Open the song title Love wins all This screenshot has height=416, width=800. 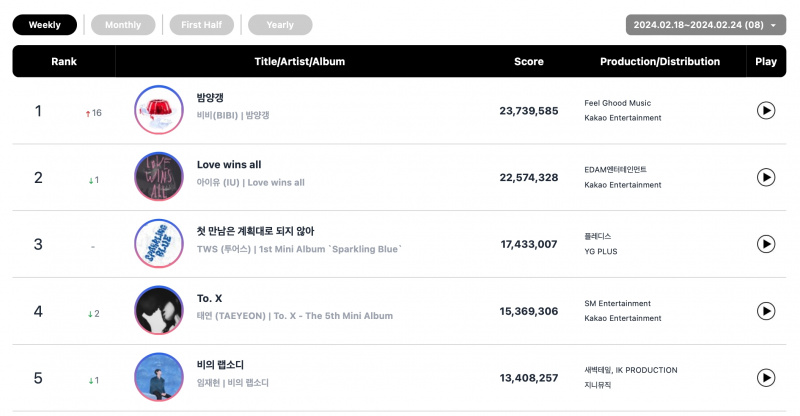[x=229, y=164]
